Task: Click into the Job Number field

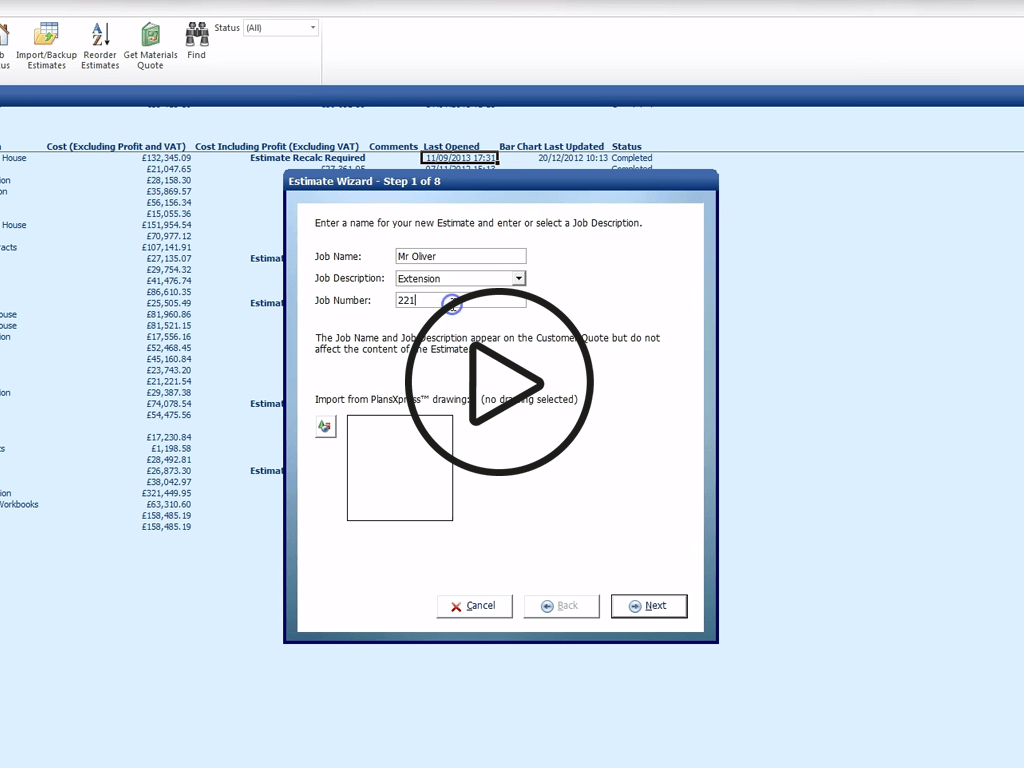Action: click(460, 300)
